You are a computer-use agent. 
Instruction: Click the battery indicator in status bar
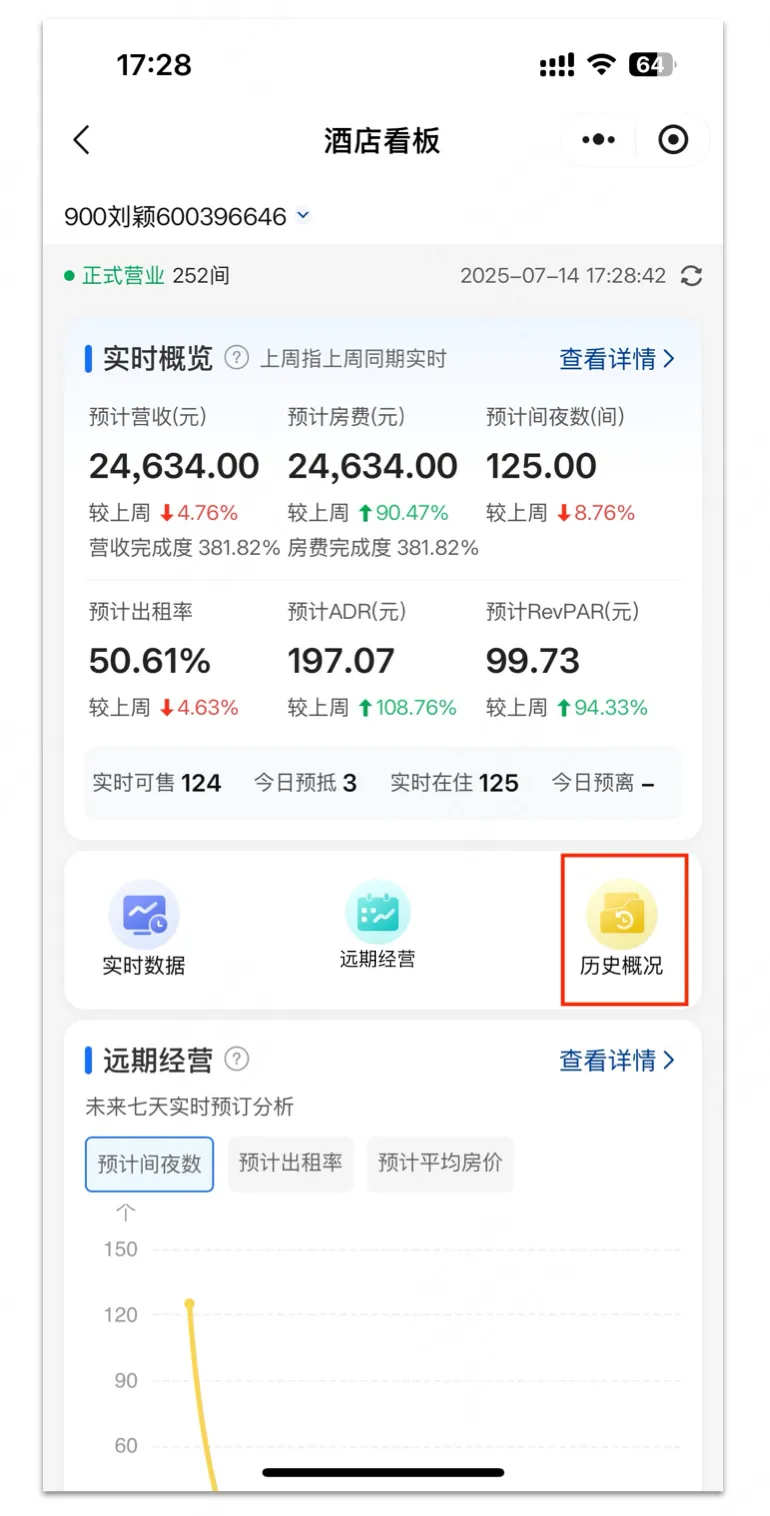coord(652,65)
